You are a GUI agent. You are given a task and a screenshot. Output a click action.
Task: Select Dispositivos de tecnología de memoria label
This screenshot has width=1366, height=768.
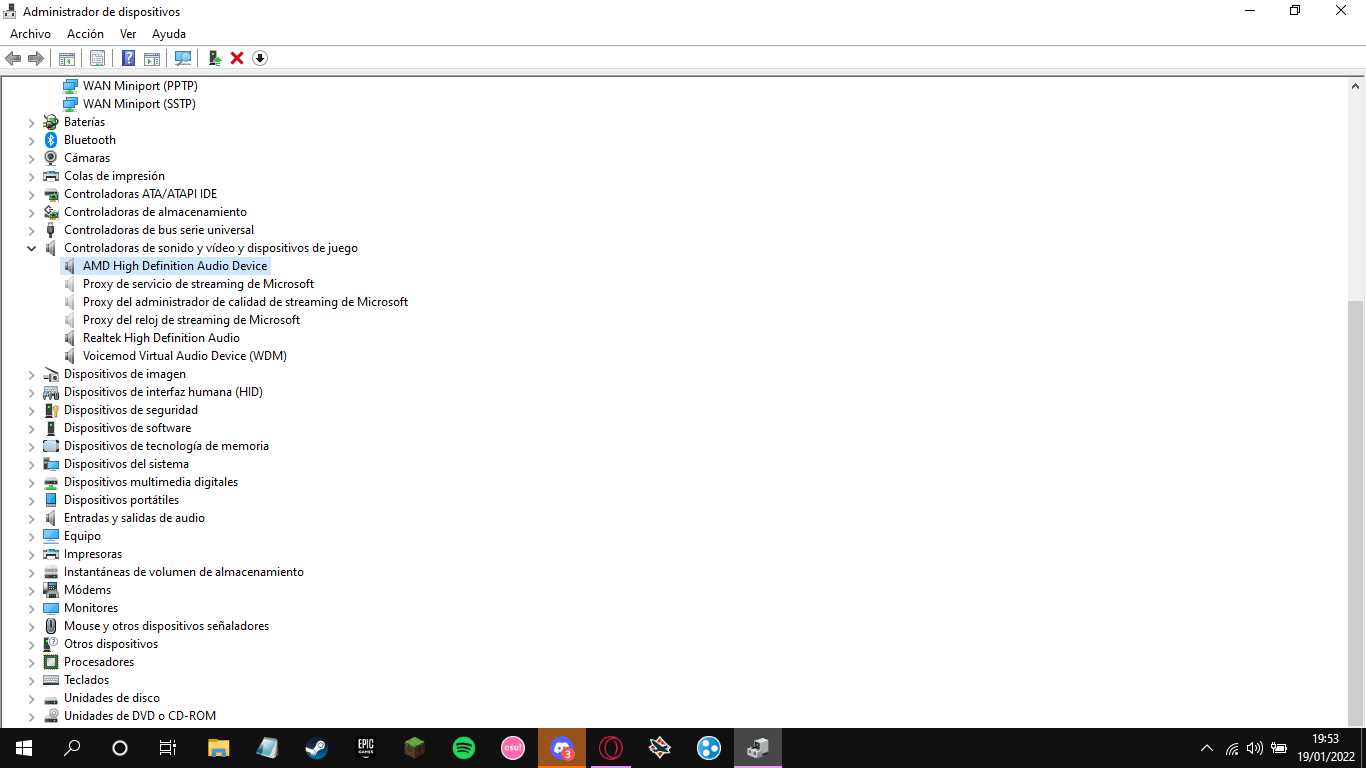pos(166,446)
